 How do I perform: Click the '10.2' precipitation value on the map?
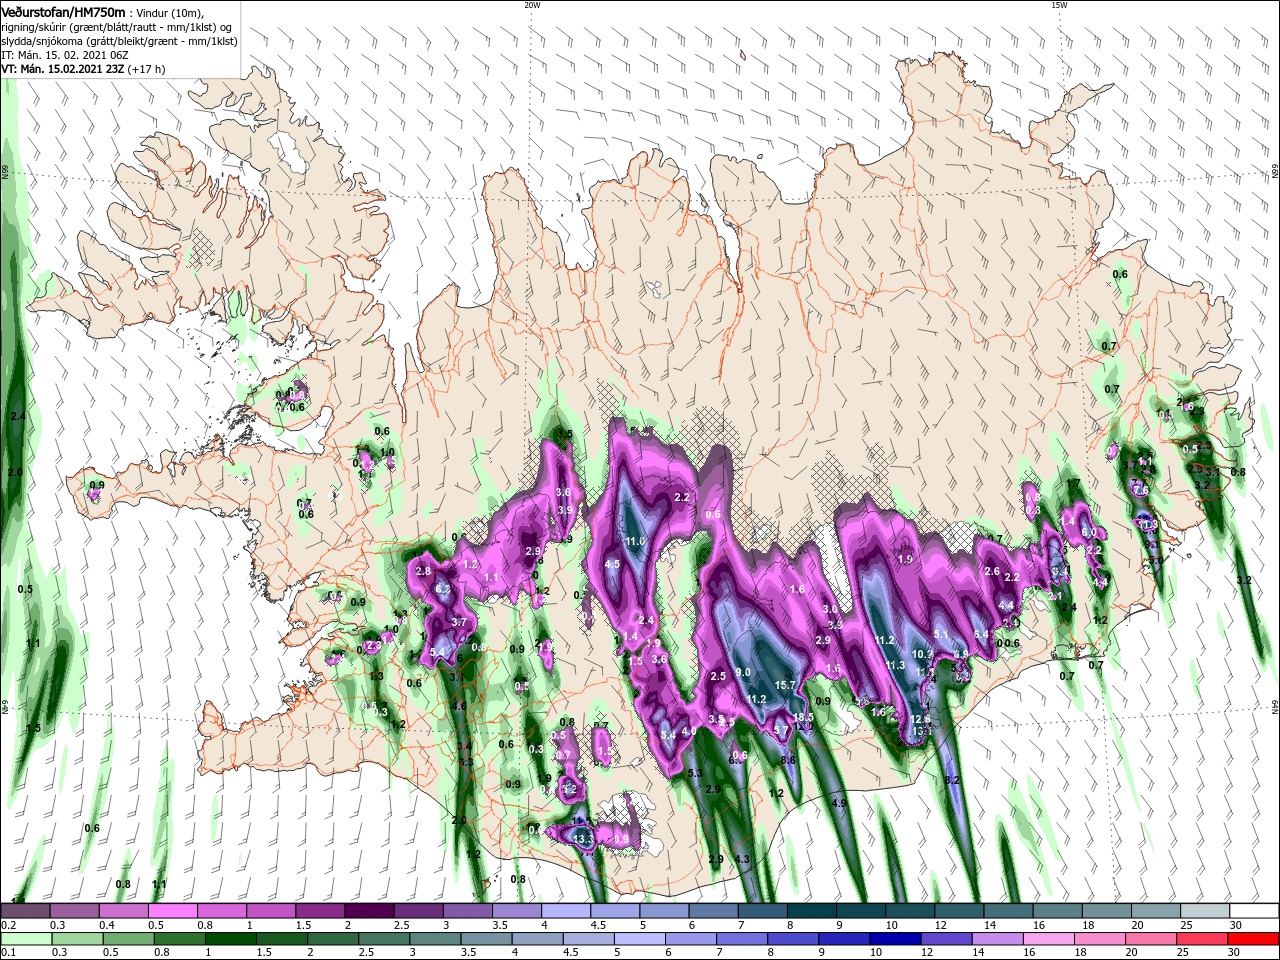(922, 654)
